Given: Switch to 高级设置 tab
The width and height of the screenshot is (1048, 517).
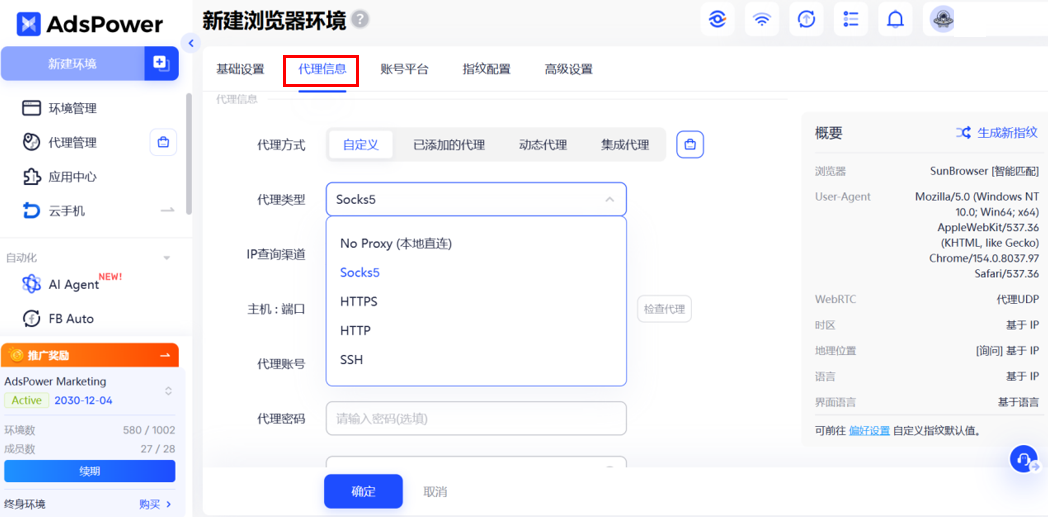Looking at the screenshot, I should pyautogui.click(x=568, y=69).
